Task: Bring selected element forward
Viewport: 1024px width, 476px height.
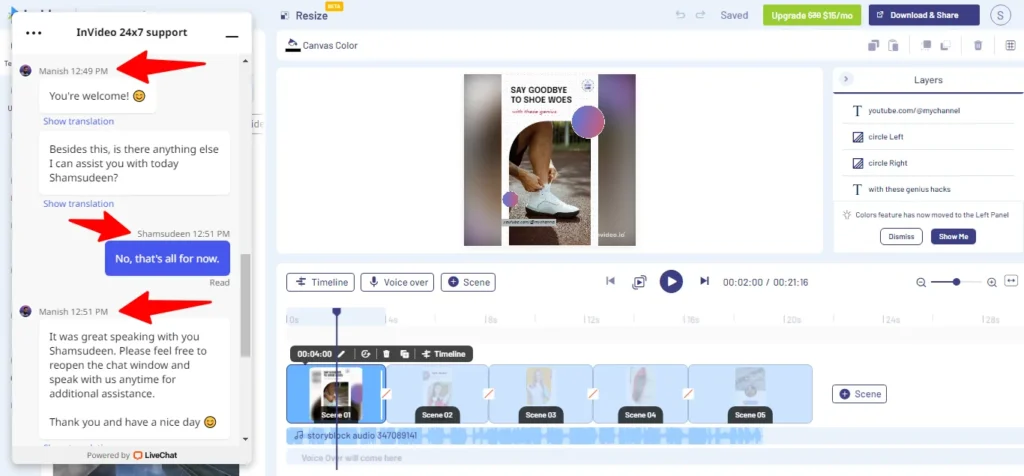Action: pyautogui.click(x=926, y=46)
